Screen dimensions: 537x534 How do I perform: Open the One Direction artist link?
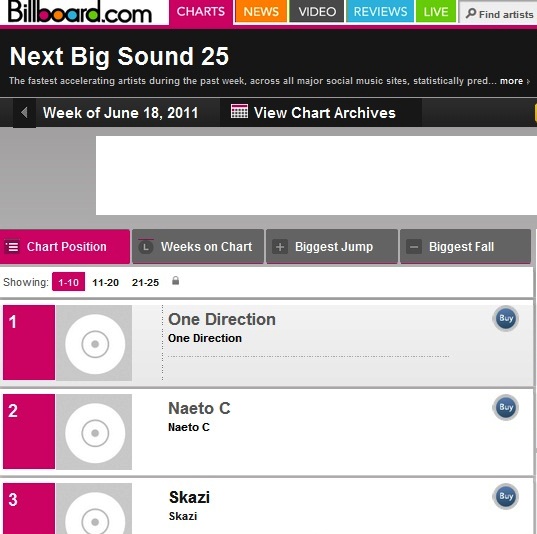pyautogui.click(x=222, y=320)
